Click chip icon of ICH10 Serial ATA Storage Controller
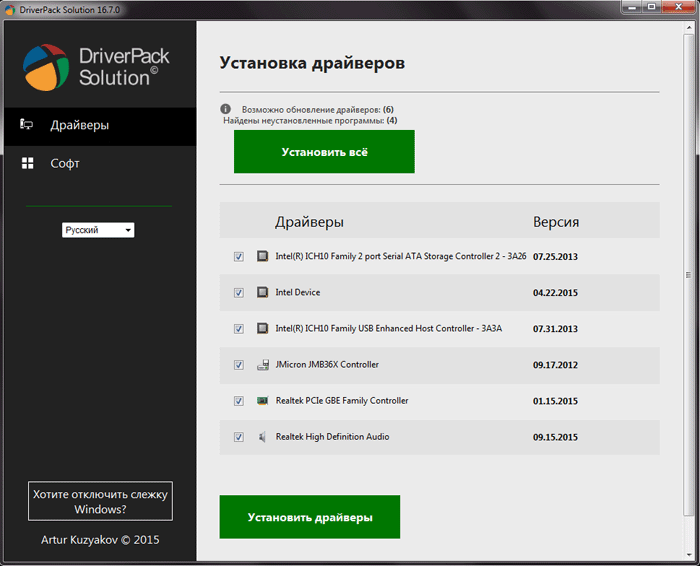700x566 pixels. click(x=262, y=256)
